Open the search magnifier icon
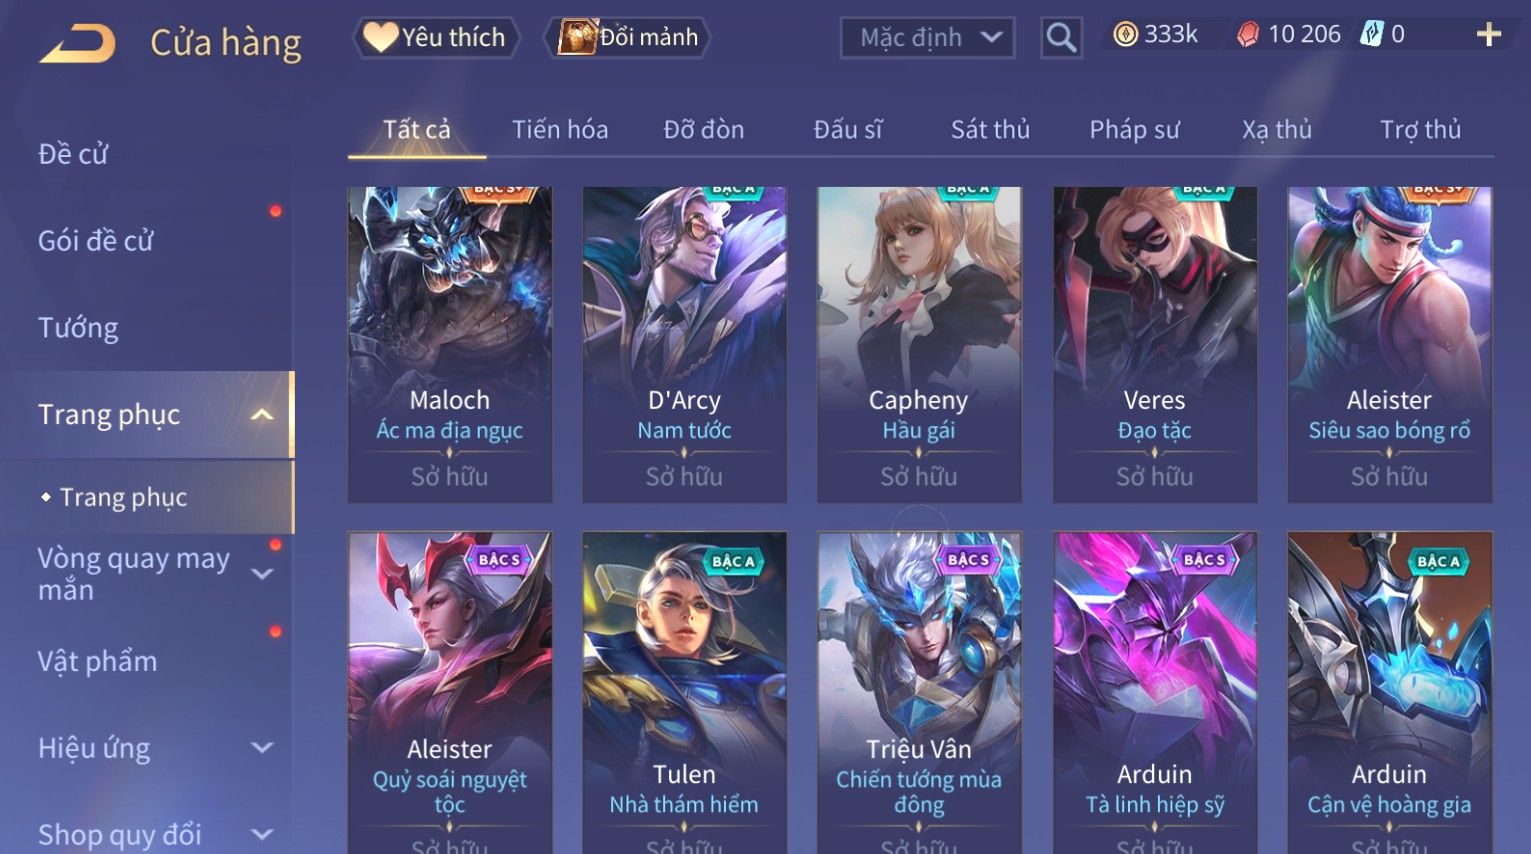Image resolution: width=1531 pixels, height=854 pixels. (x=1061, y=38)
